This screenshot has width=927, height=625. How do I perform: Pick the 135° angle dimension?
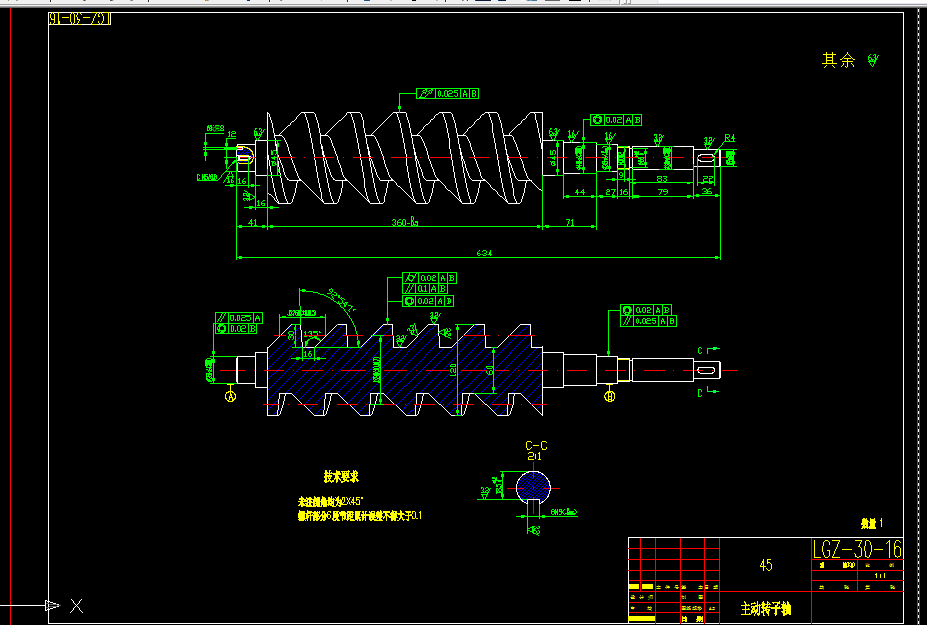click(x=314, y=334)
